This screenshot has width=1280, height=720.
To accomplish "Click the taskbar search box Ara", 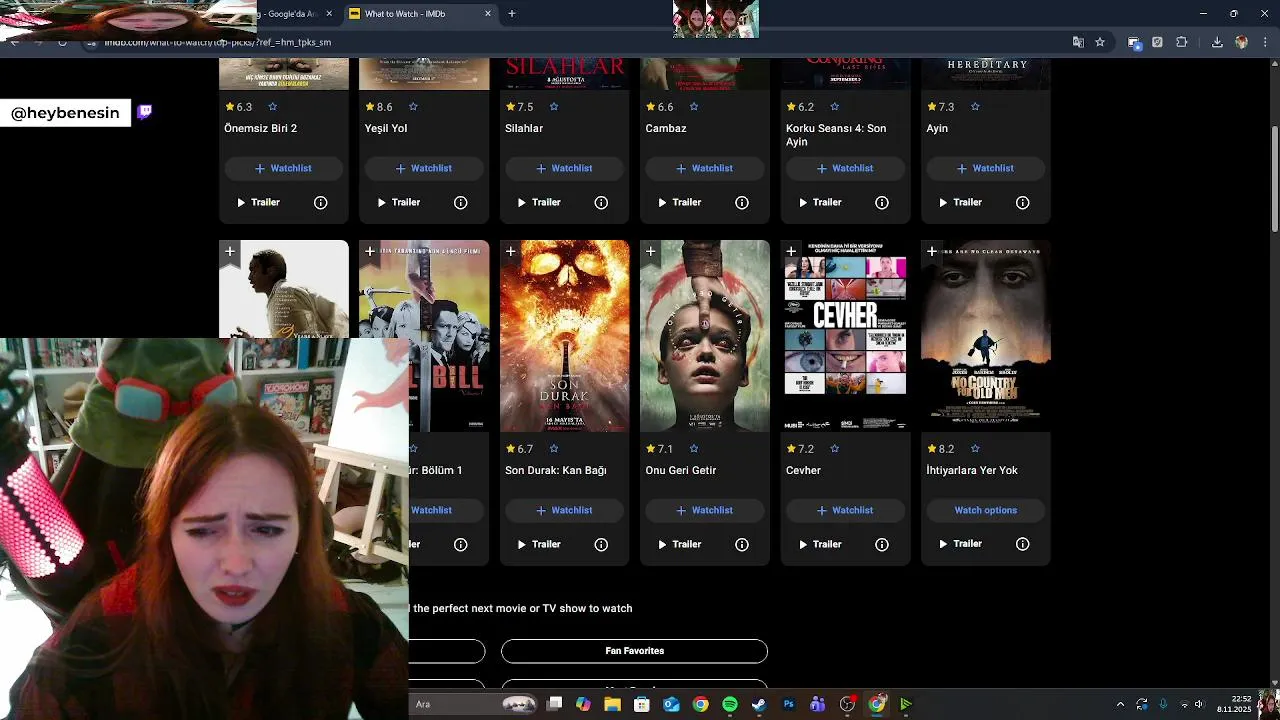I will click(x=475, y=704).
